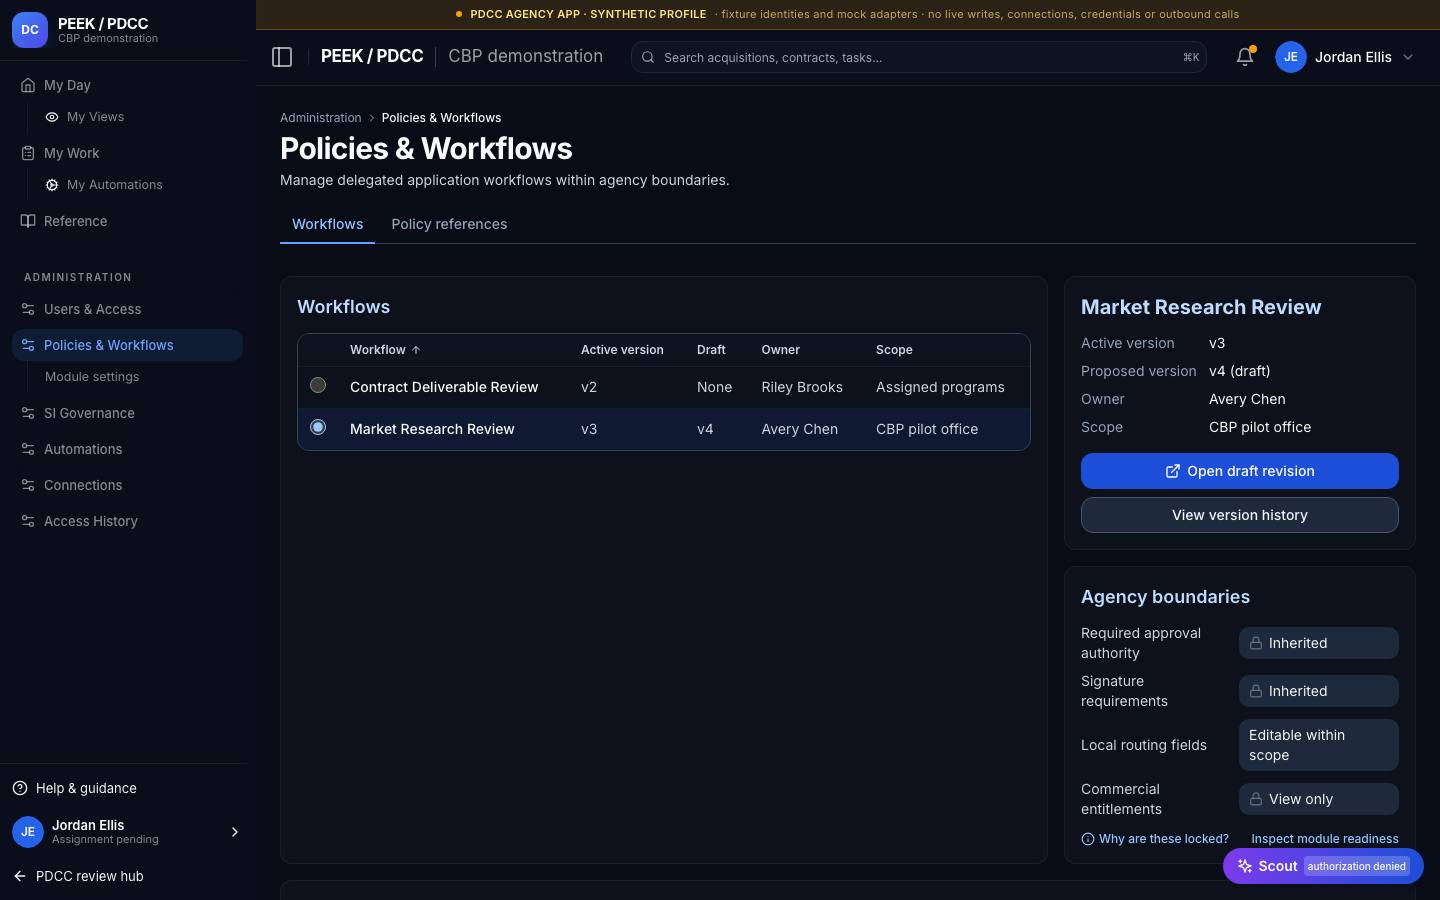The image size is (1440, 900).
Task: Click the Active version column header
Action: point(622,350)
